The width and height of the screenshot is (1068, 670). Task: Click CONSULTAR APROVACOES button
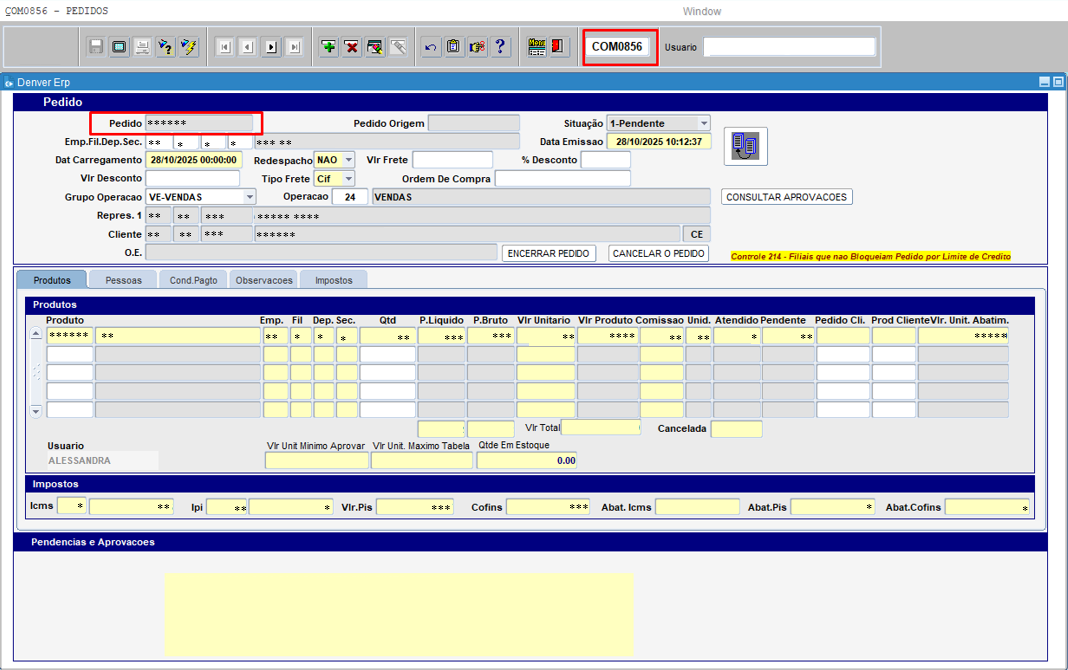[787, 197]
